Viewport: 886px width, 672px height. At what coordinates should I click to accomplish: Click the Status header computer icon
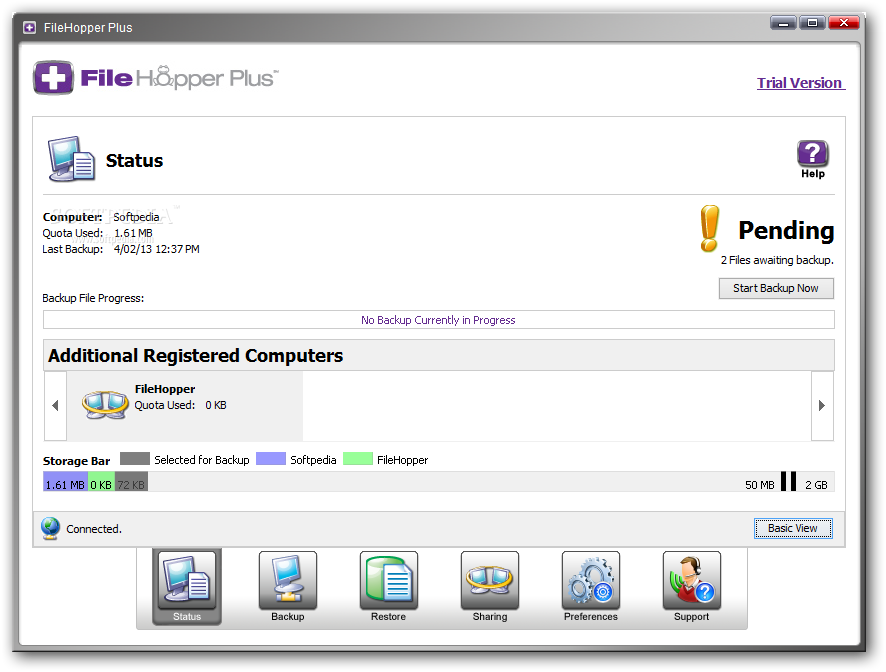click(x=71, y=159)
